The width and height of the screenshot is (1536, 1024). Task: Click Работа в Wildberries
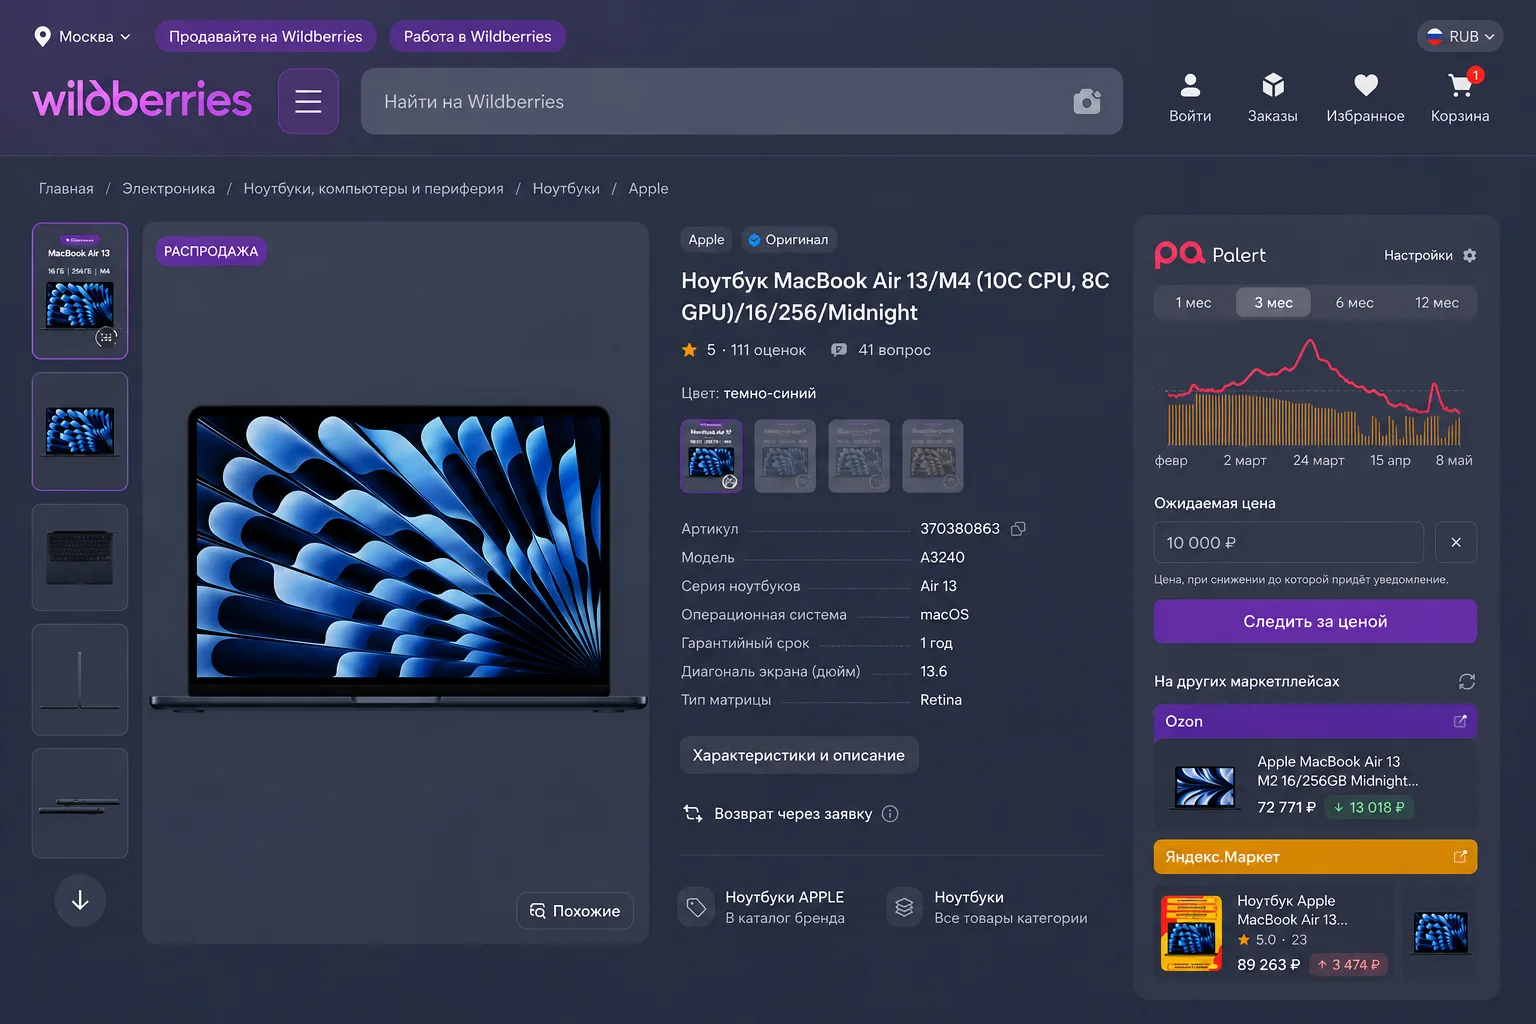(477, 36)
